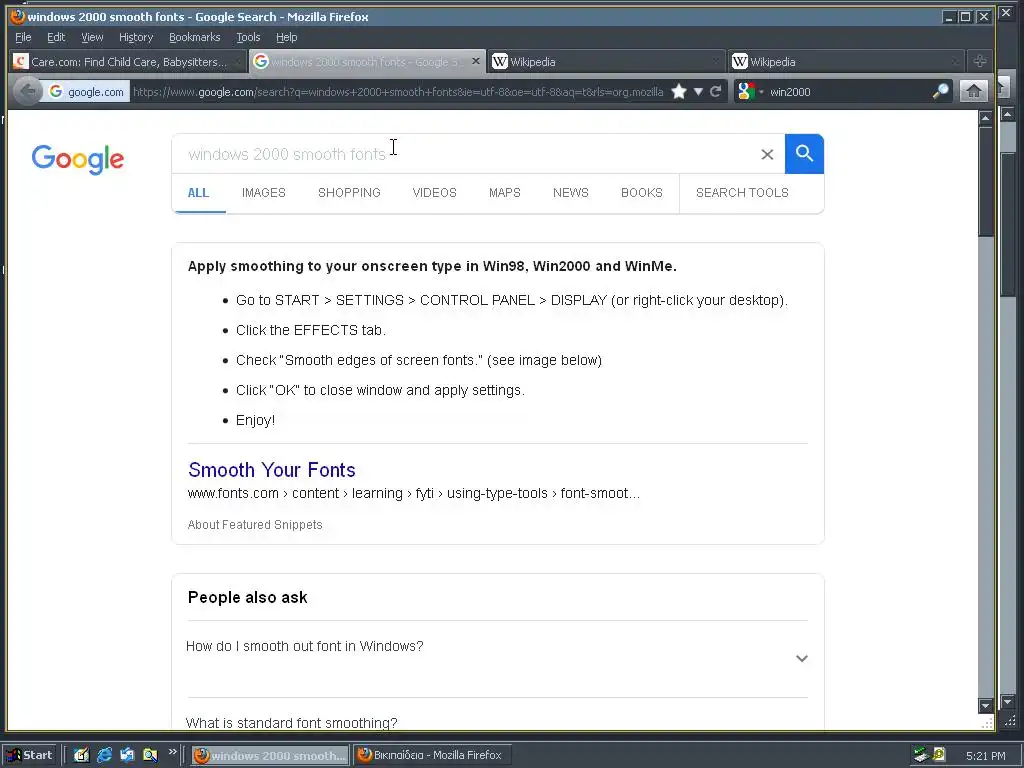Viewport: 1024px width, 768px height.
Task: Open the Tools menu
Action: click(x=248, y=37)
